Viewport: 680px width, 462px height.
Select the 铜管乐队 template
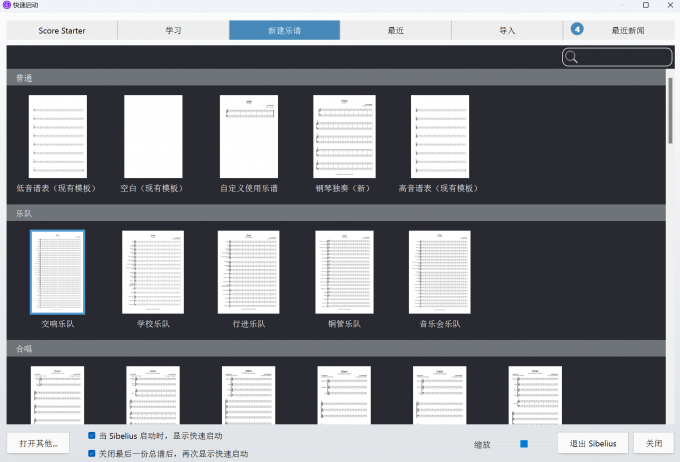tap(343, 272)
